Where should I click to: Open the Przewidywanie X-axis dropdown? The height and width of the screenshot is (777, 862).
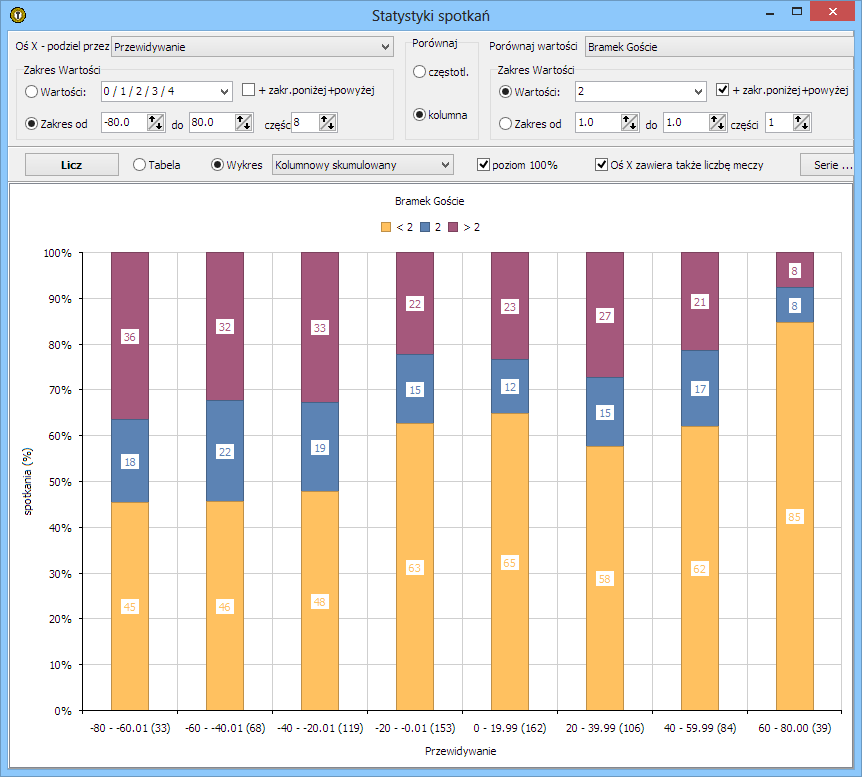[252, 47]
